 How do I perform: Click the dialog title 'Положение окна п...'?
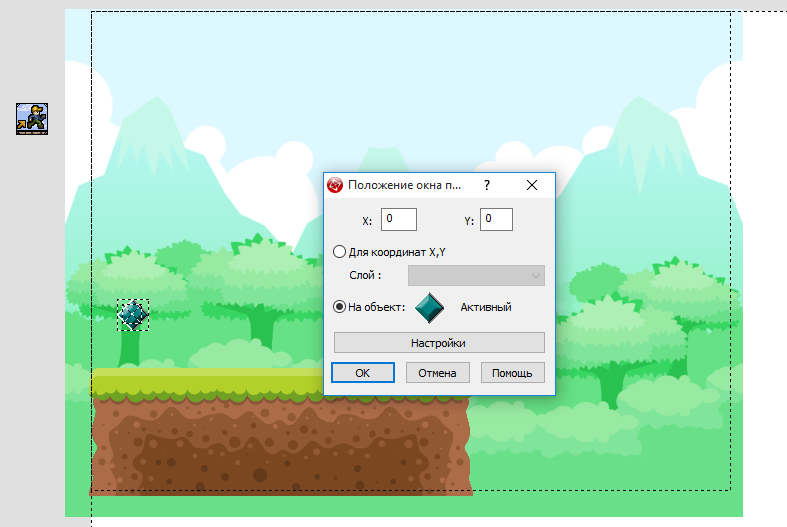(404, 185)
